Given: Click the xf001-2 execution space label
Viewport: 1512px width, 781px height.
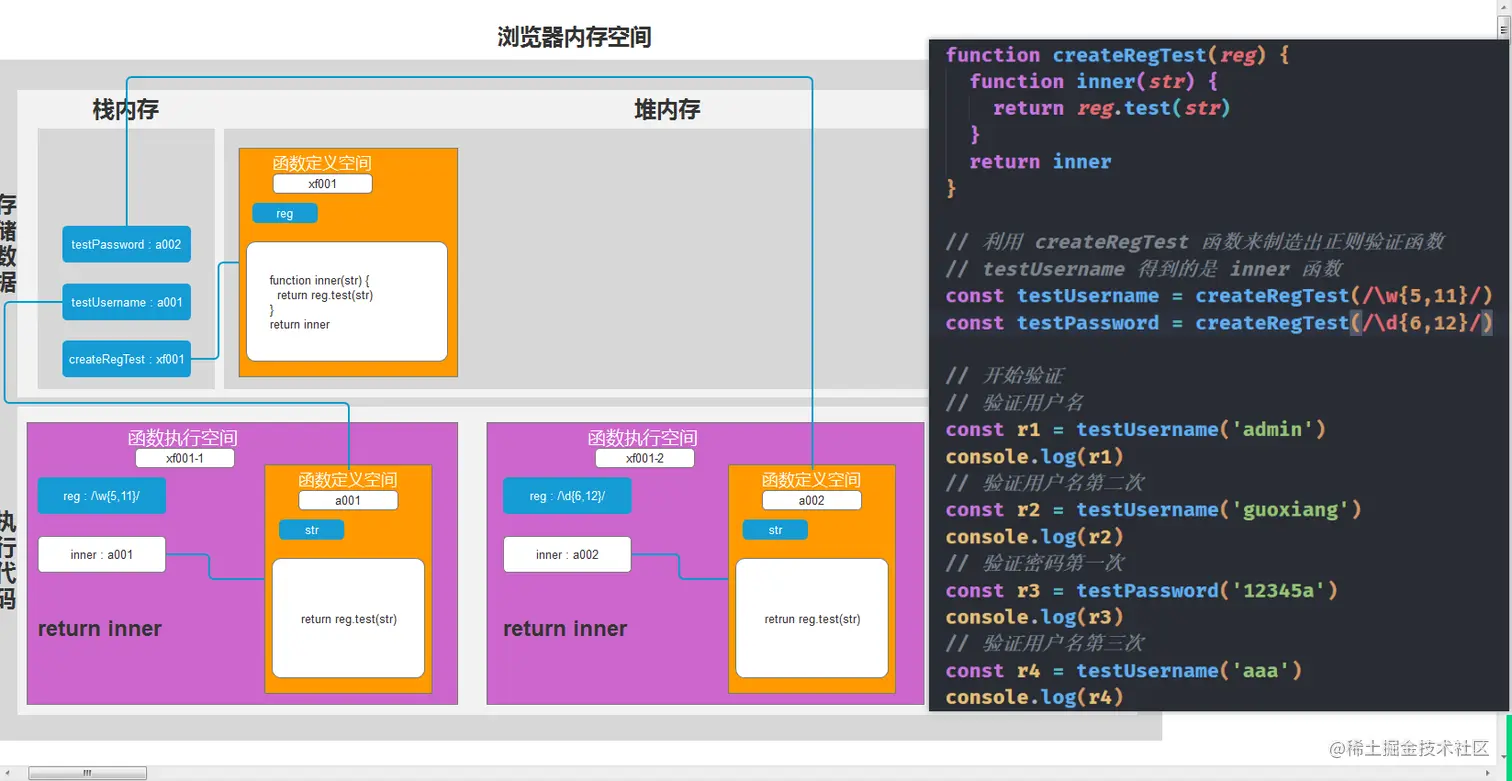Looking at the screenshot, I should click(645, 458).
